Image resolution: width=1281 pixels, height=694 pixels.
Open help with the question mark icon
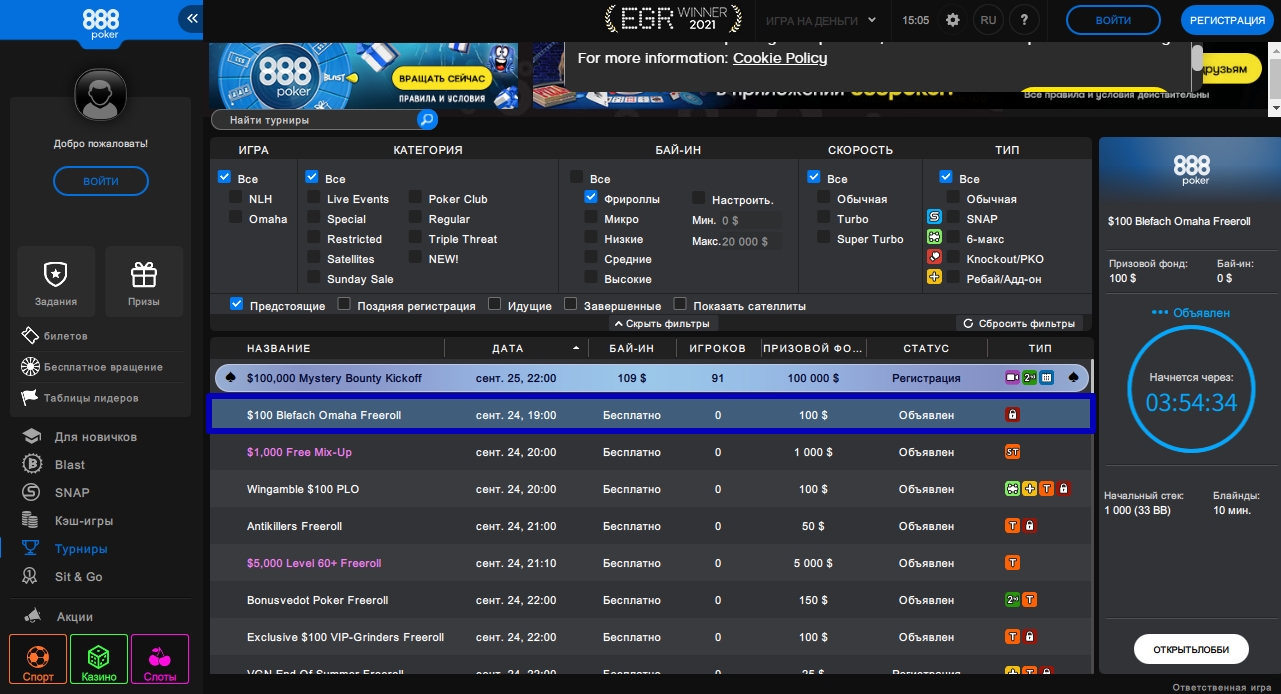[1024, 20]
